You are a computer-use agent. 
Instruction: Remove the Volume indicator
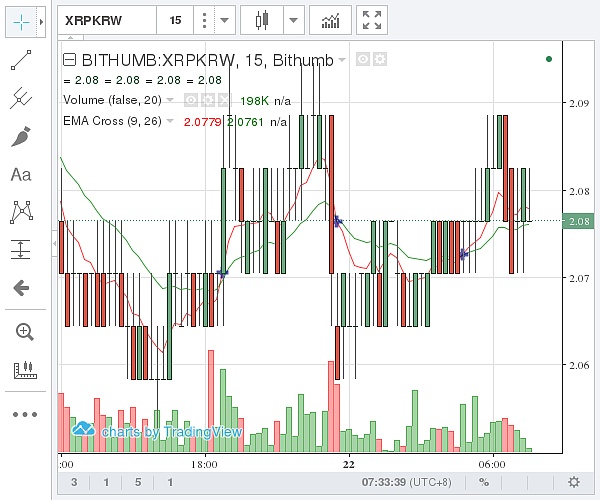click(224, 100)
